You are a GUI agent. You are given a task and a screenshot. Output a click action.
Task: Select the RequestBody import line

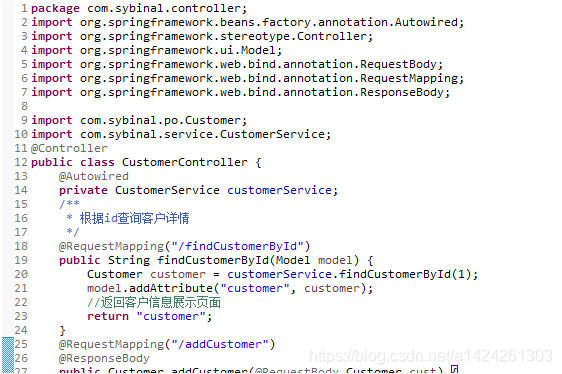coord(237,64)
